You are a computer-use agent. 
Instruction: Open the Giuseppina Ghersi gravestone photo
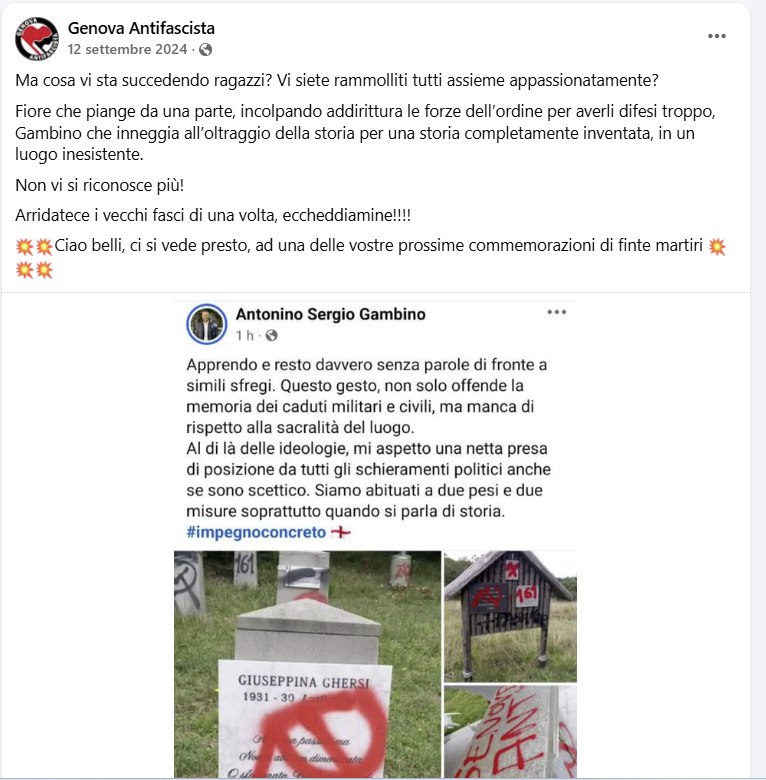(307, 664)
